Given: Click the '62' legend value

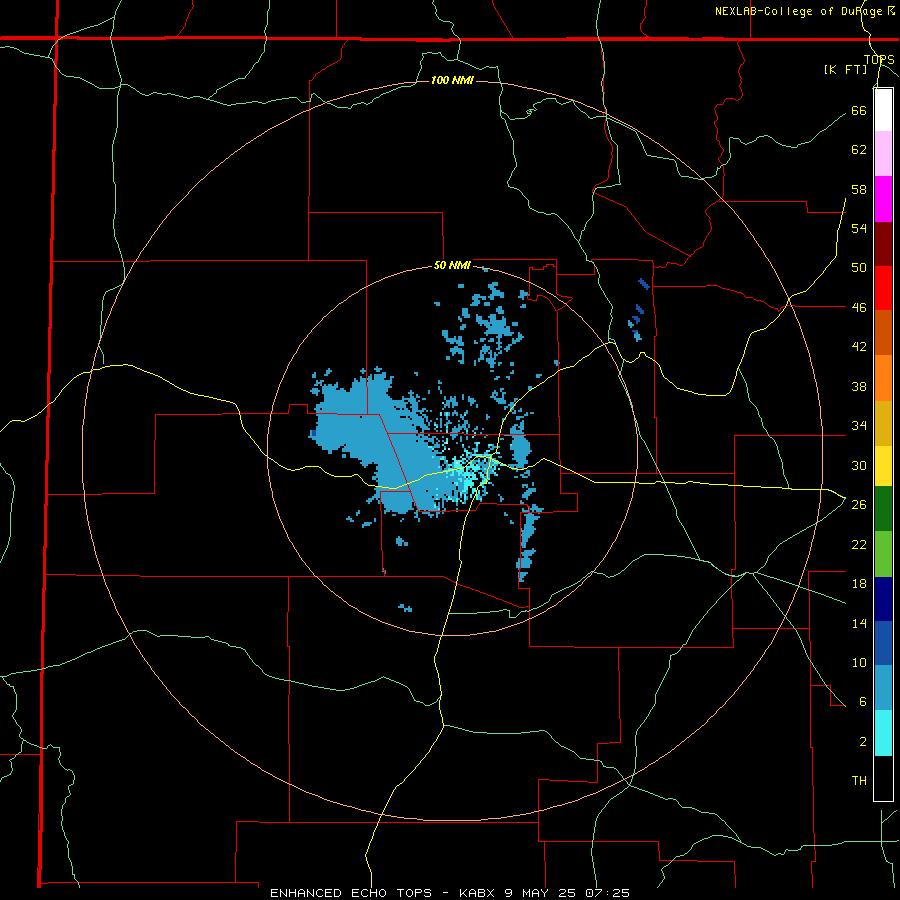Looking at the screenshot, I should (x=859, y=150).
